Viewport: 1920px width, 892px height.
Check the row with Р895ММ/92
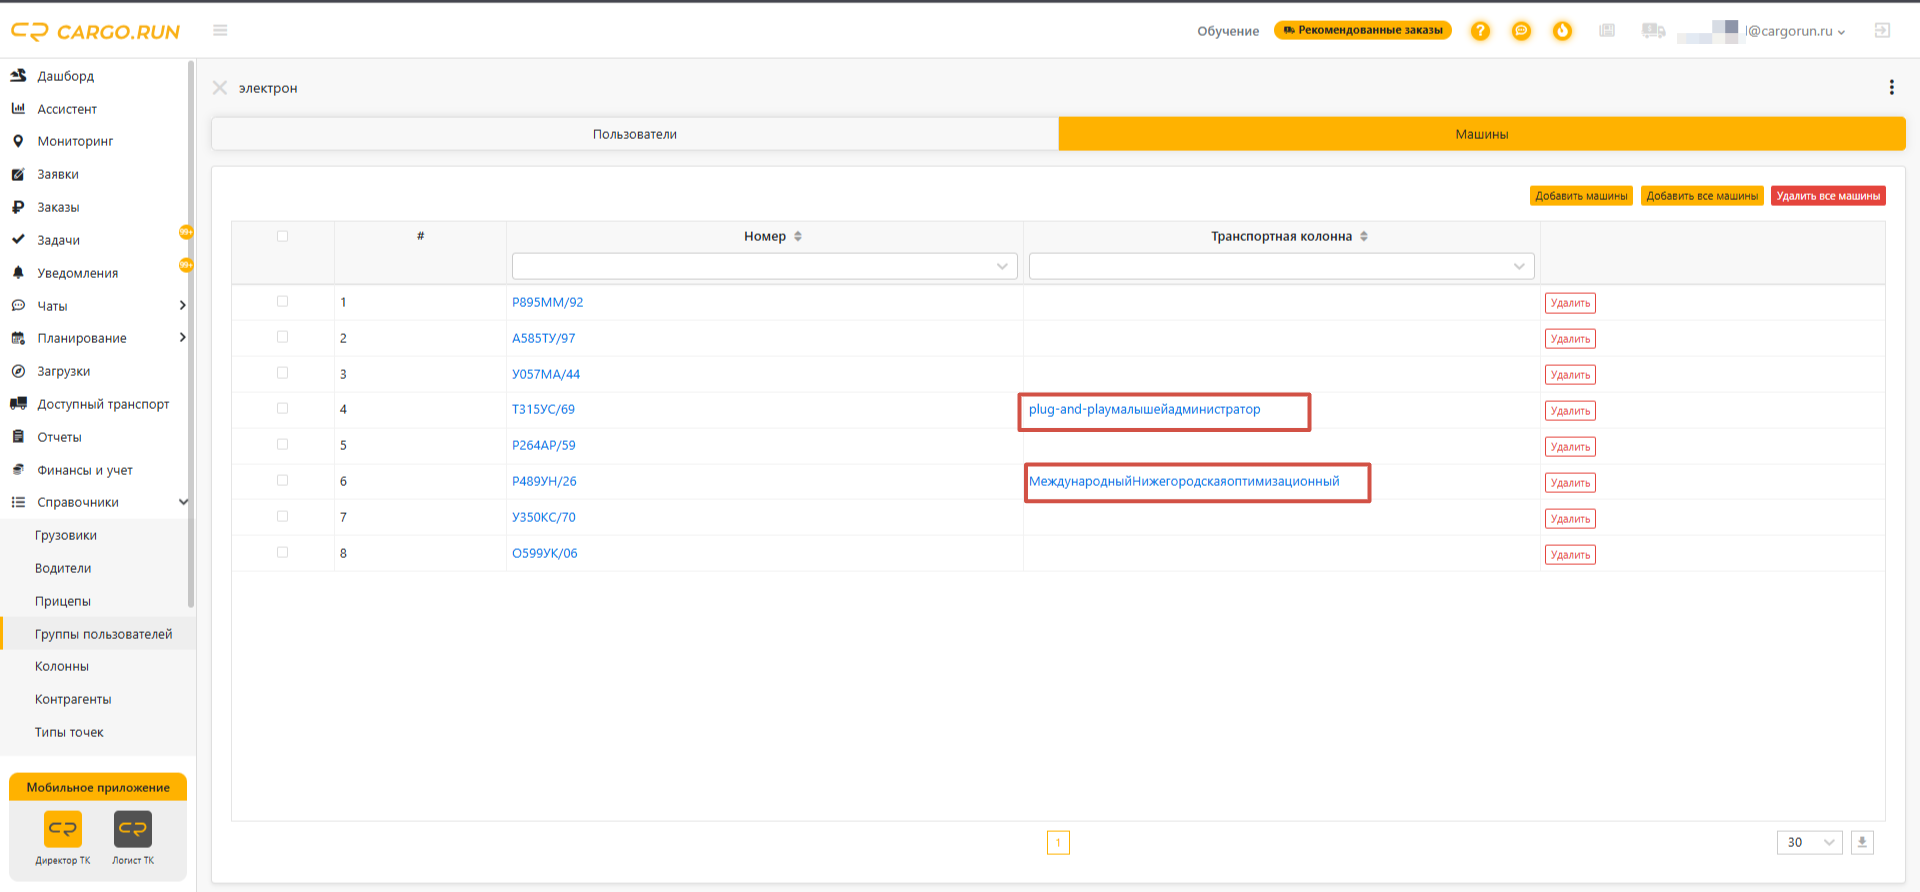pos(282,302)
